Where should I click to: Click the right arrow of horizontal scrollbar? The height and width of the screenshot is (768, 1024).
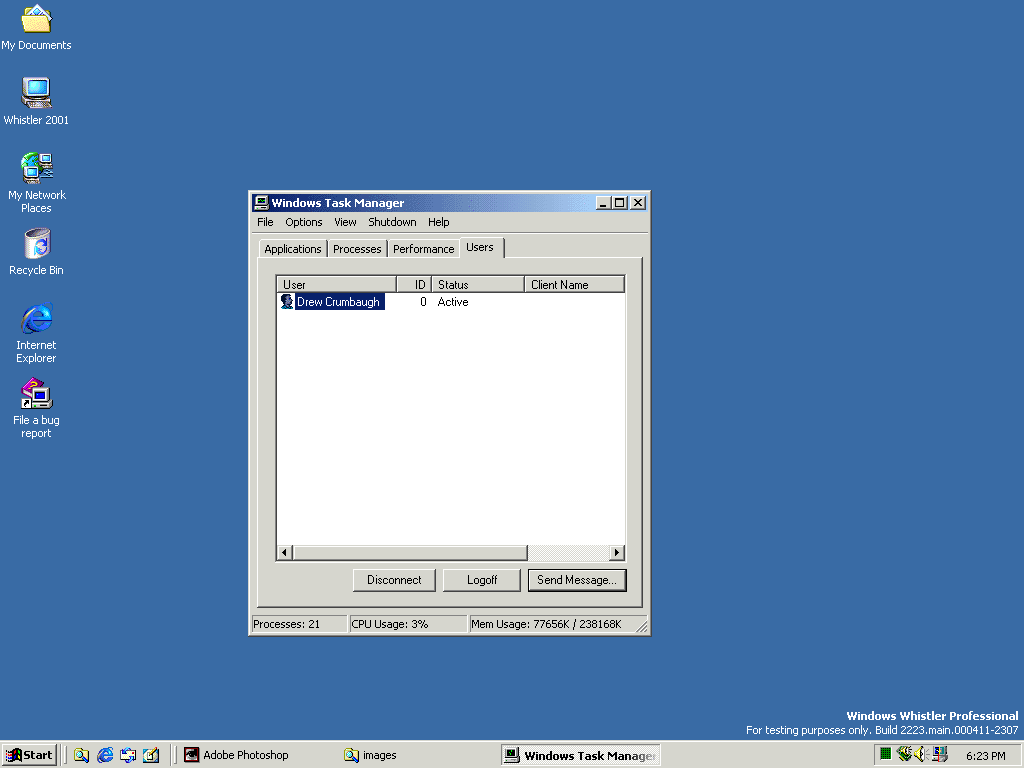coord(616,553)
